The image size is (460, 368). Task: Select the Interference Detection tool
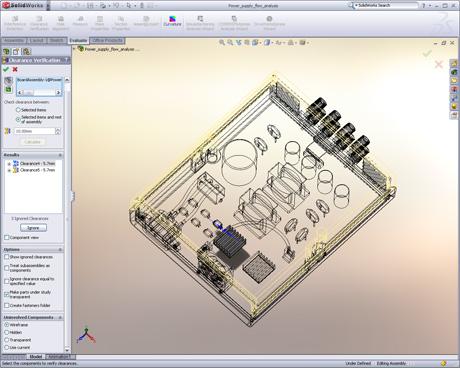tap(15, 23)
